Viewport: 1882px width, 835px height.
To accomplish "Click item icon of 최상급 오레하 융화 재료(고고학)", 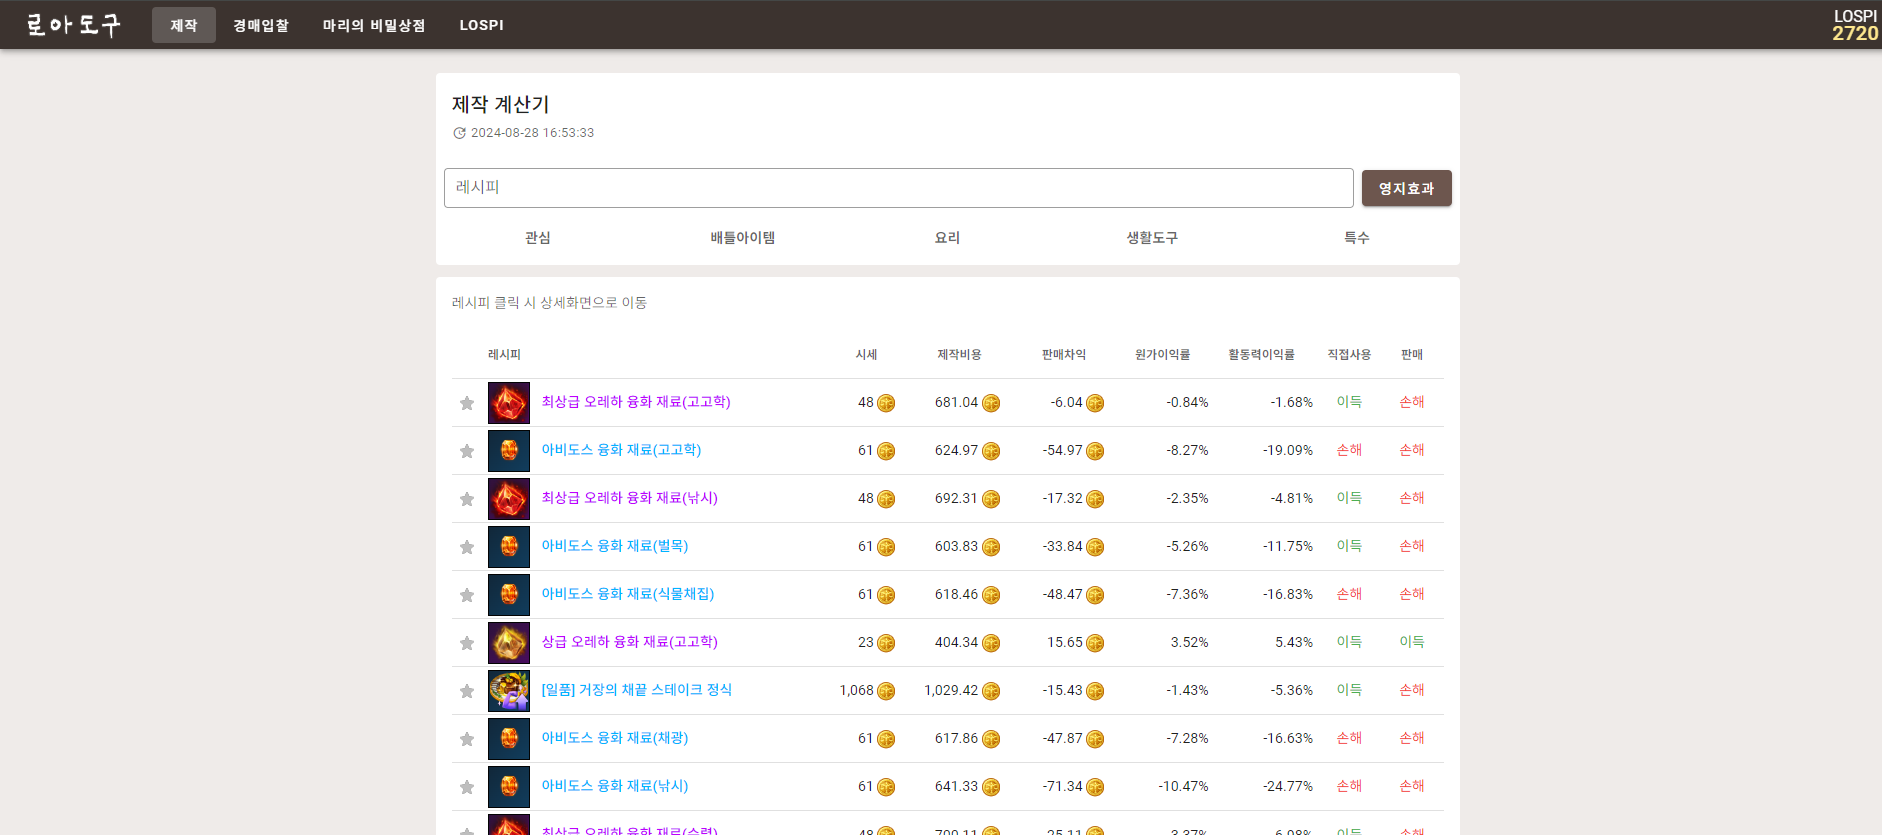I will point(509,403).
